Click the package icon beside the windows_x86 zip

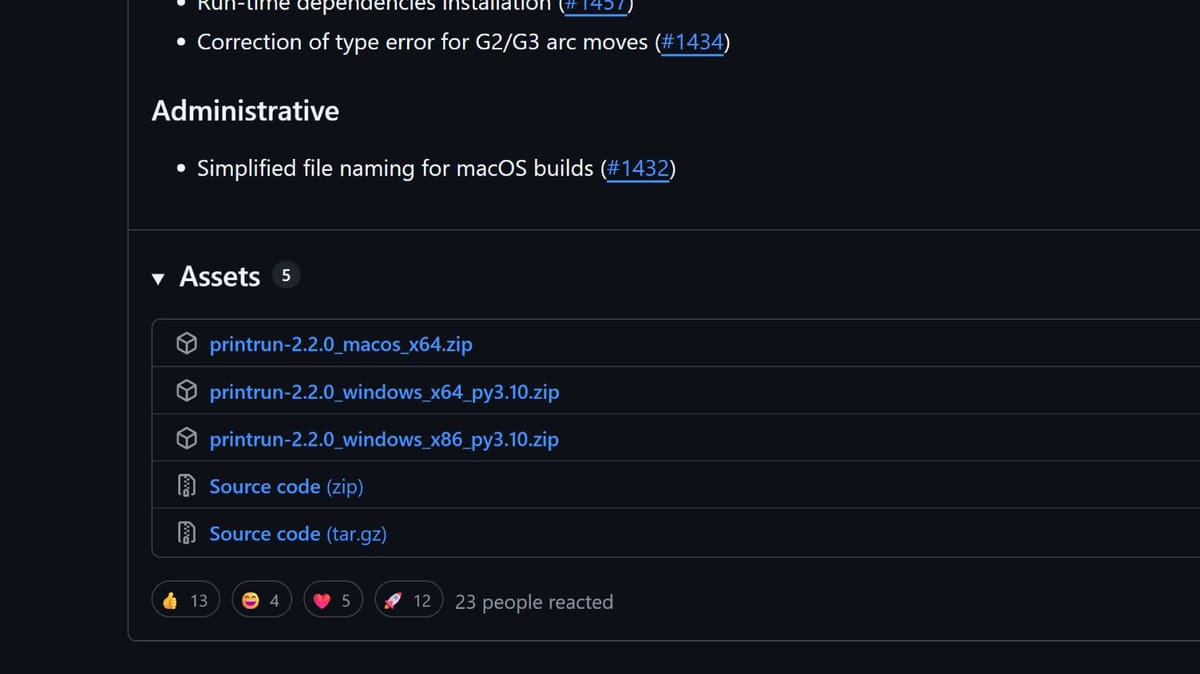(x=186, y=438)
